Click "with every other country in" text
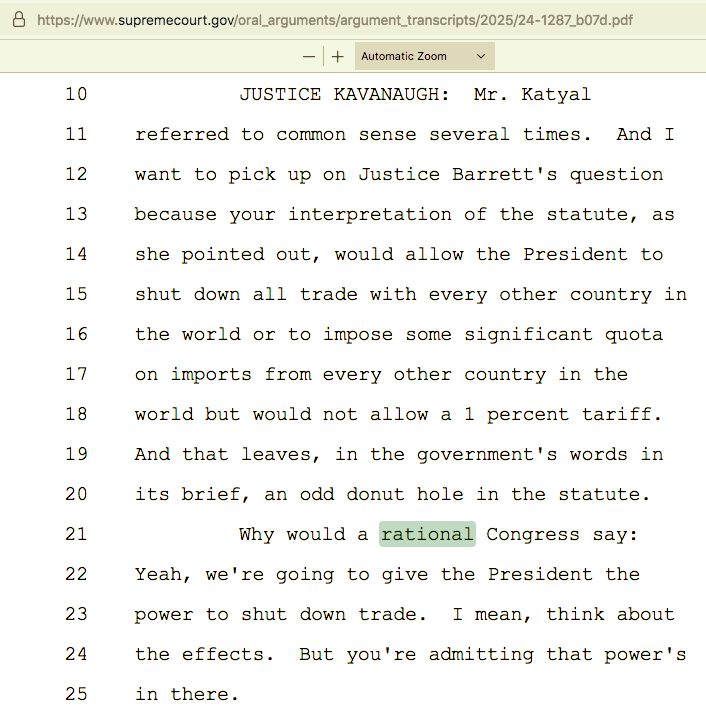The height and width of the screenshot is (724, 706). click(x=528, y=295)
